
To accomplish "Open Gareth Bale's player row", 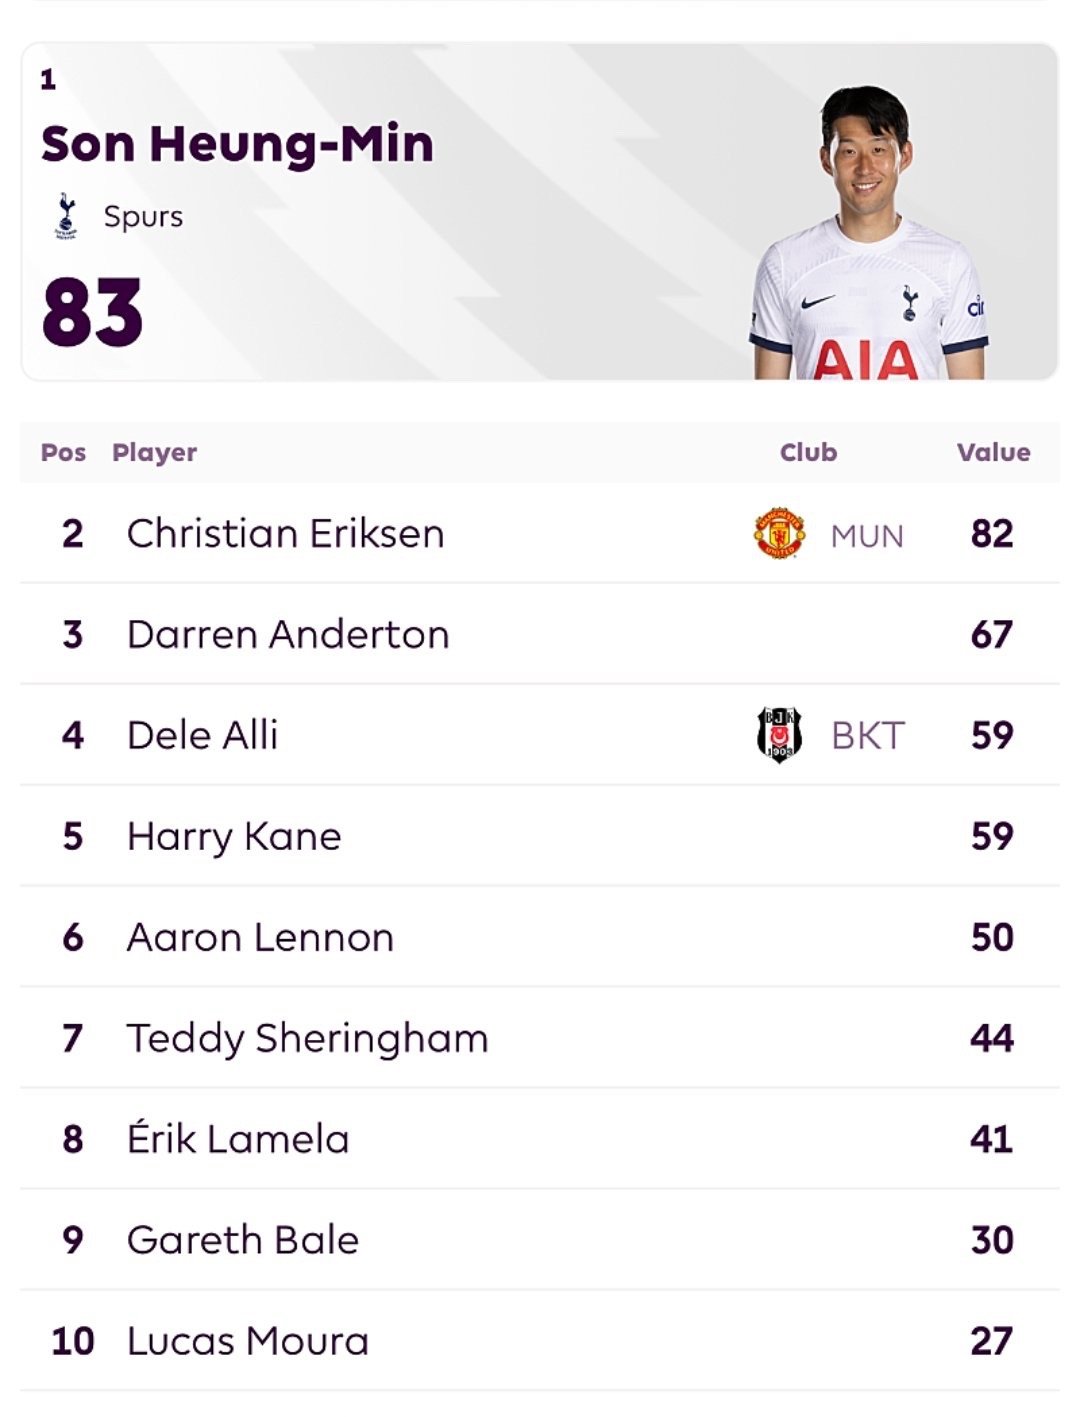I will point(540,1240).
